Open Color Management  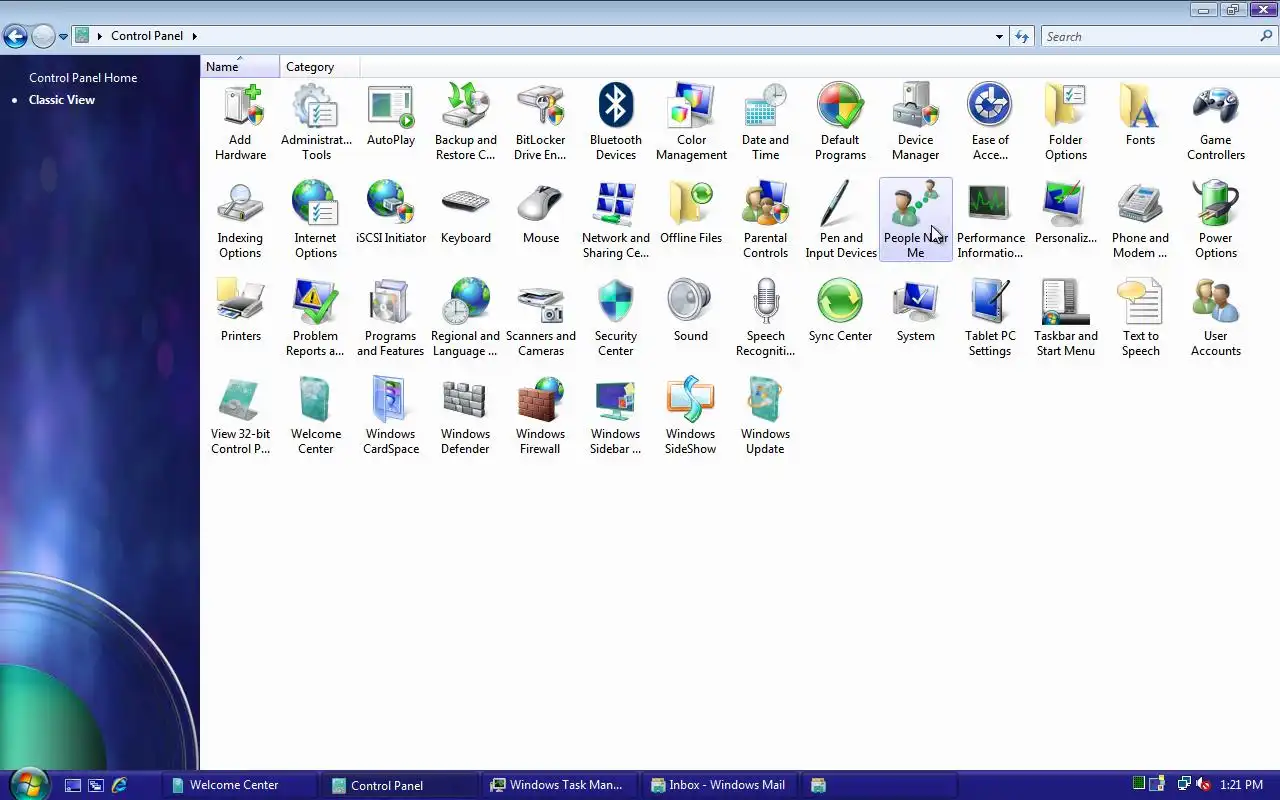(x=691, y=123)
